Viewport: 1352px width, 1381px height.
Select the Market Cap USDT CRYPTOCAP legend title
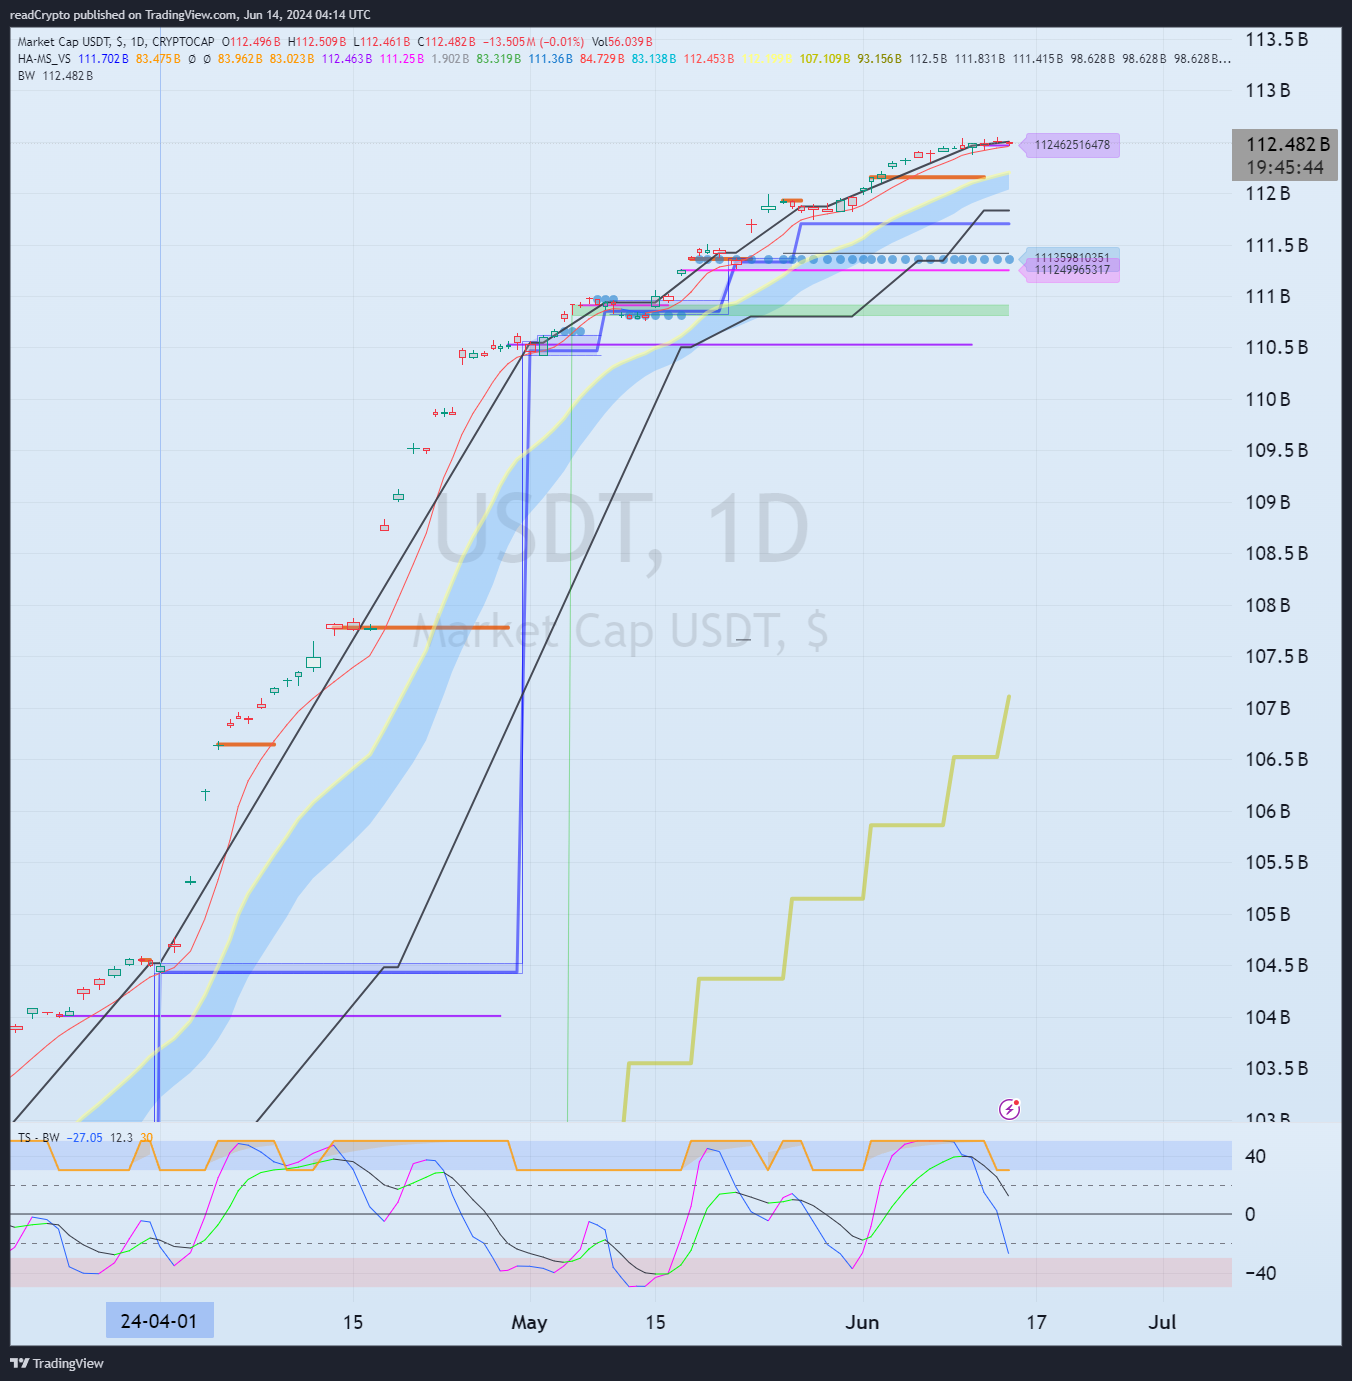click(x=116, y=42)
